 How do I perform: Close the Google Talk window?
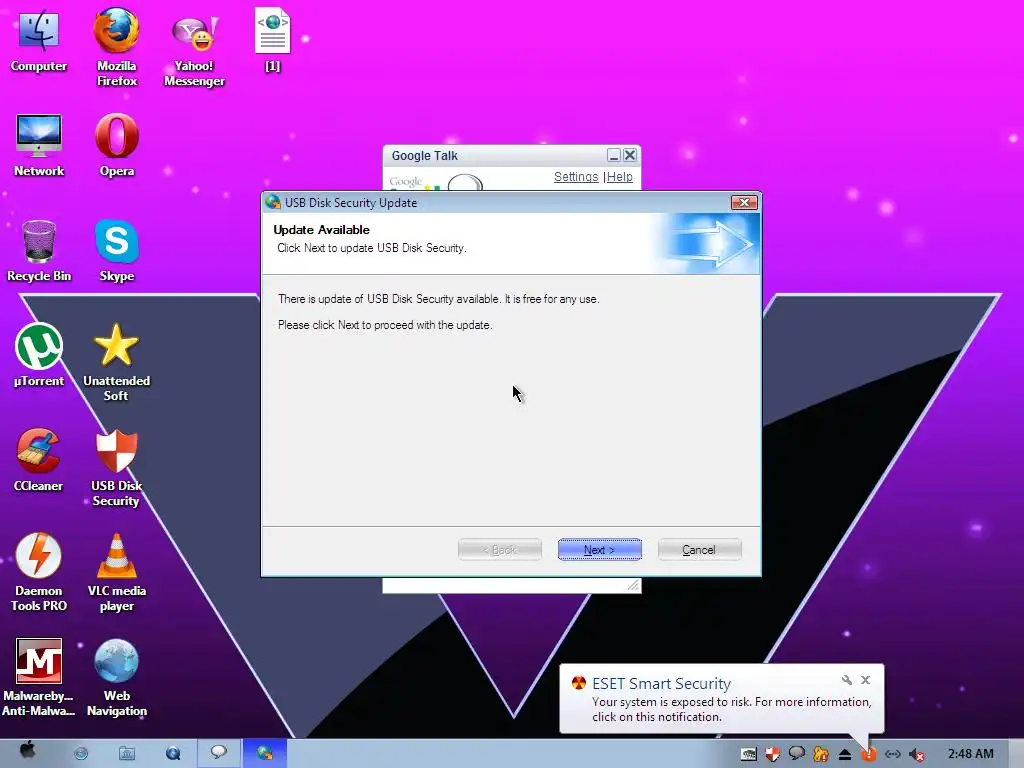(x=630, y=155)
